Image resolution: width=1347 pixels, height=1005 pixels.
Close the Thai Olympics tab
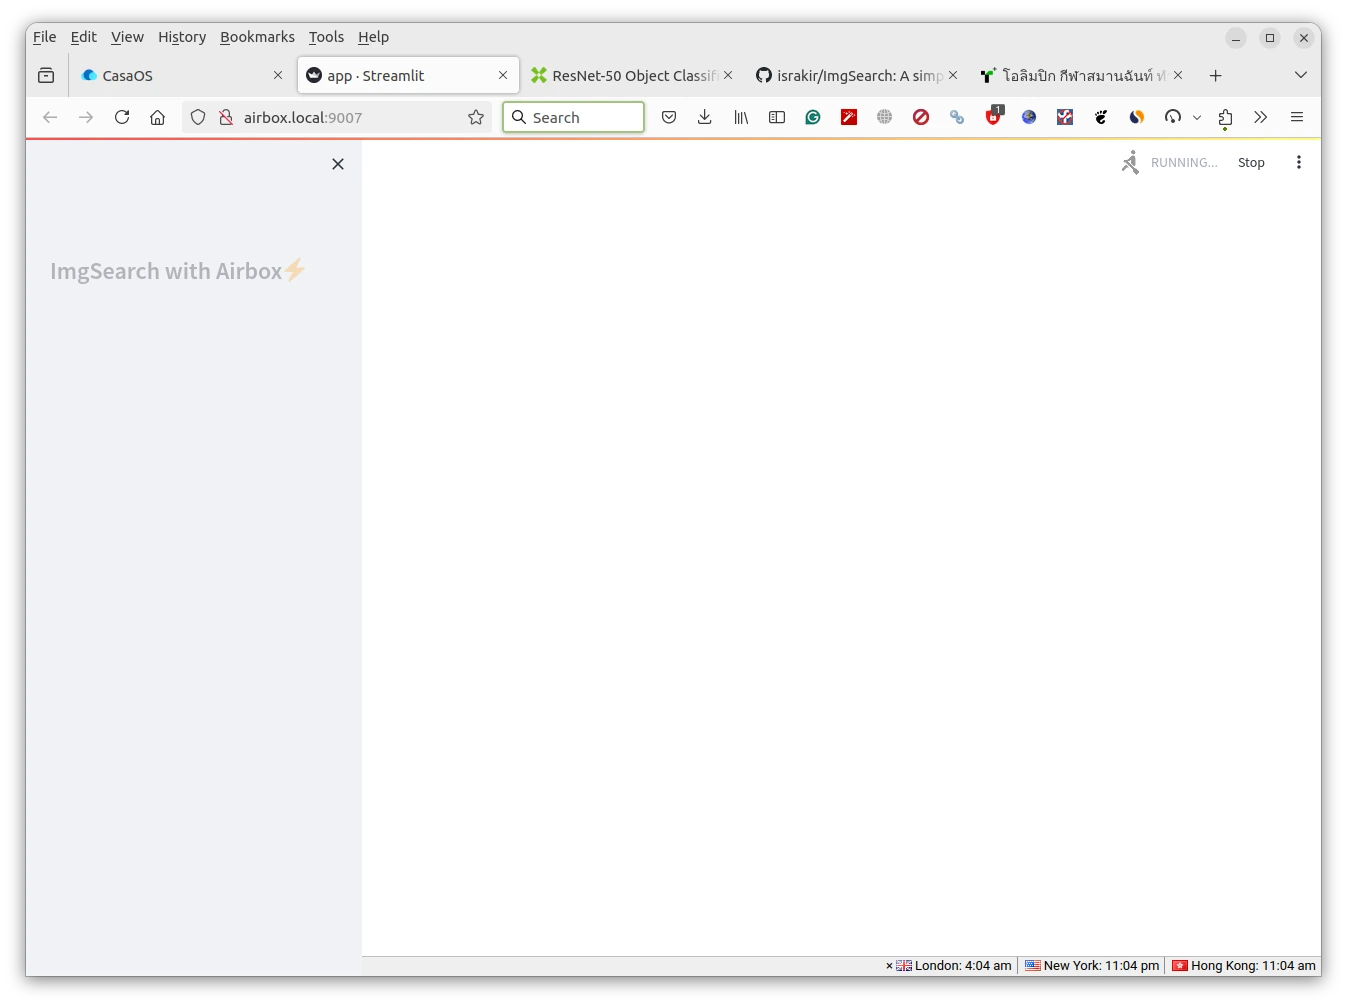[x=1178, y=75]
